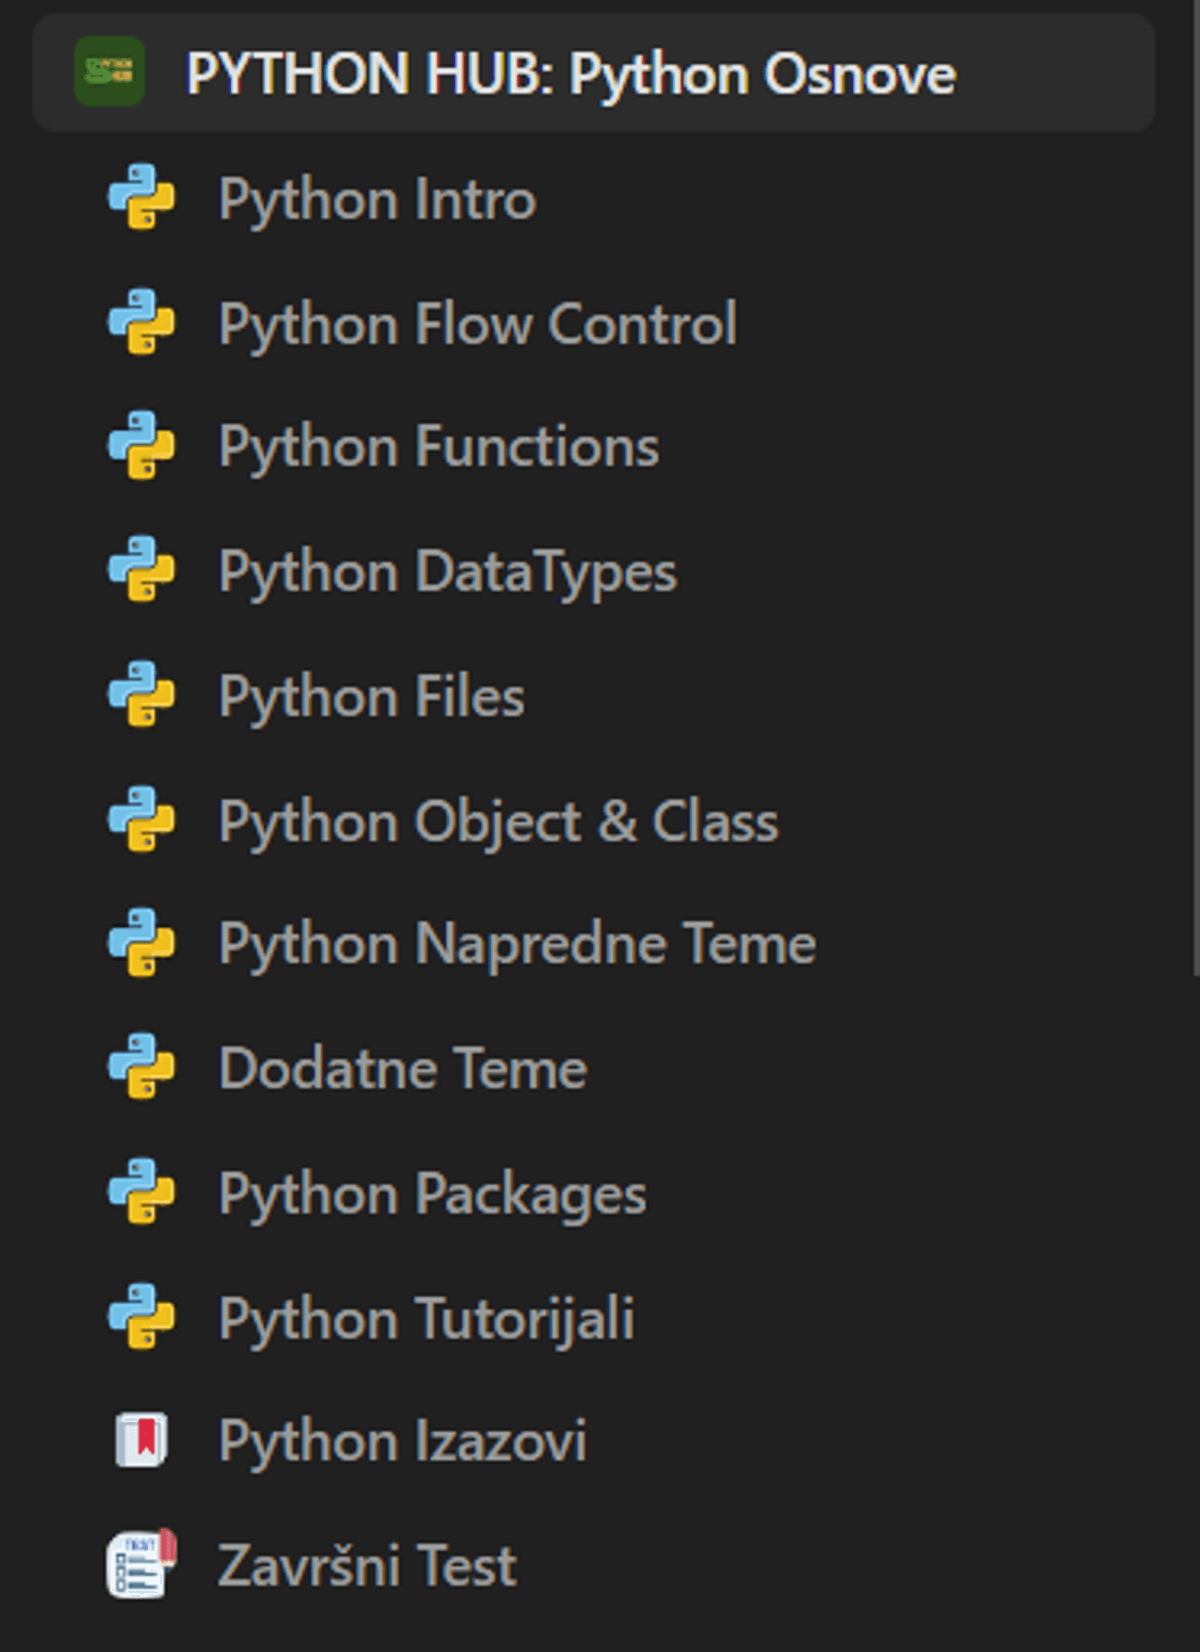Navigate to Python Izazovi
This screenshot has width=1200, height=1652.
(x=402, y=1441)
